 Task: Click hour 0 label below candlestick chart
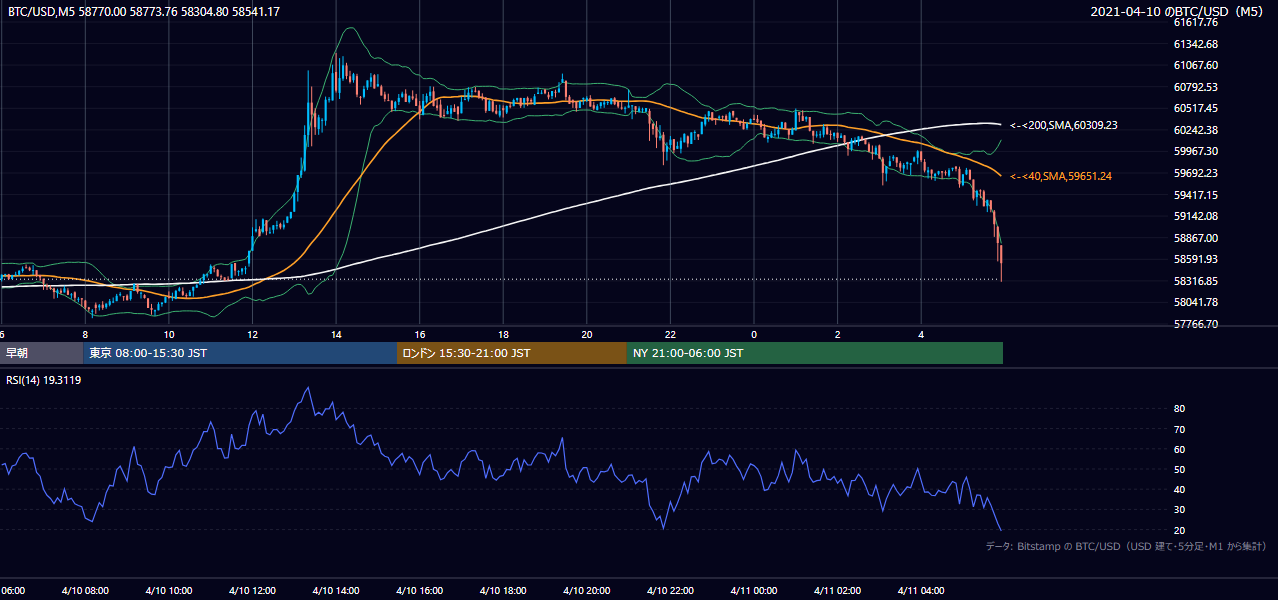coord(754,334)
